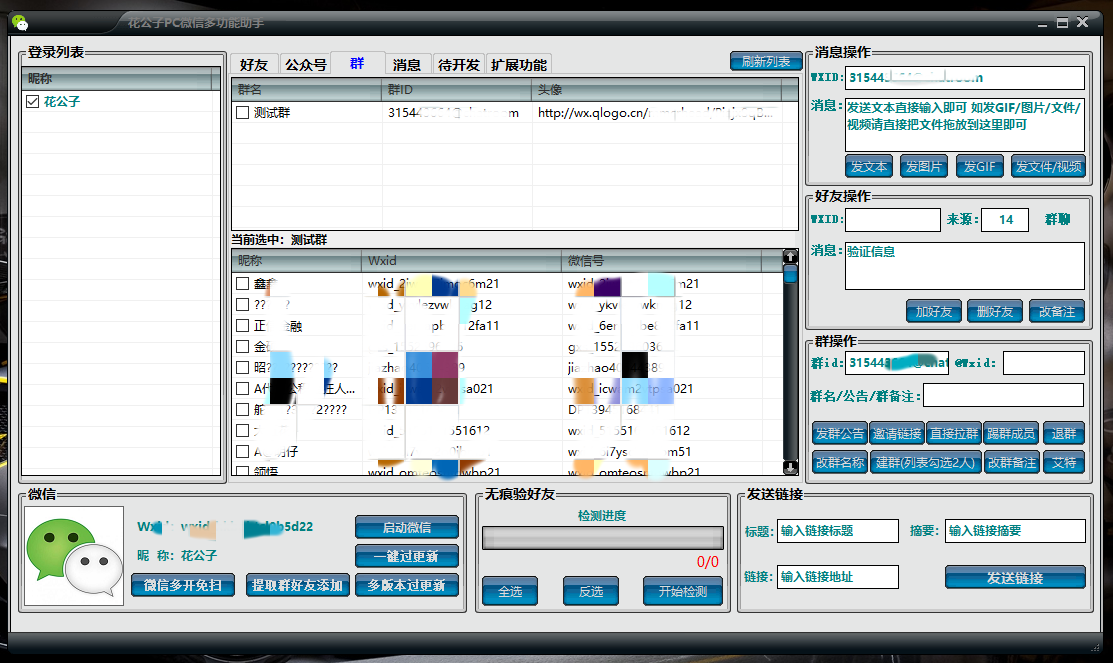1113x663 pixels.
Task: Focus the 群名/公告/群备注 input field
Action: point(1004,395)
